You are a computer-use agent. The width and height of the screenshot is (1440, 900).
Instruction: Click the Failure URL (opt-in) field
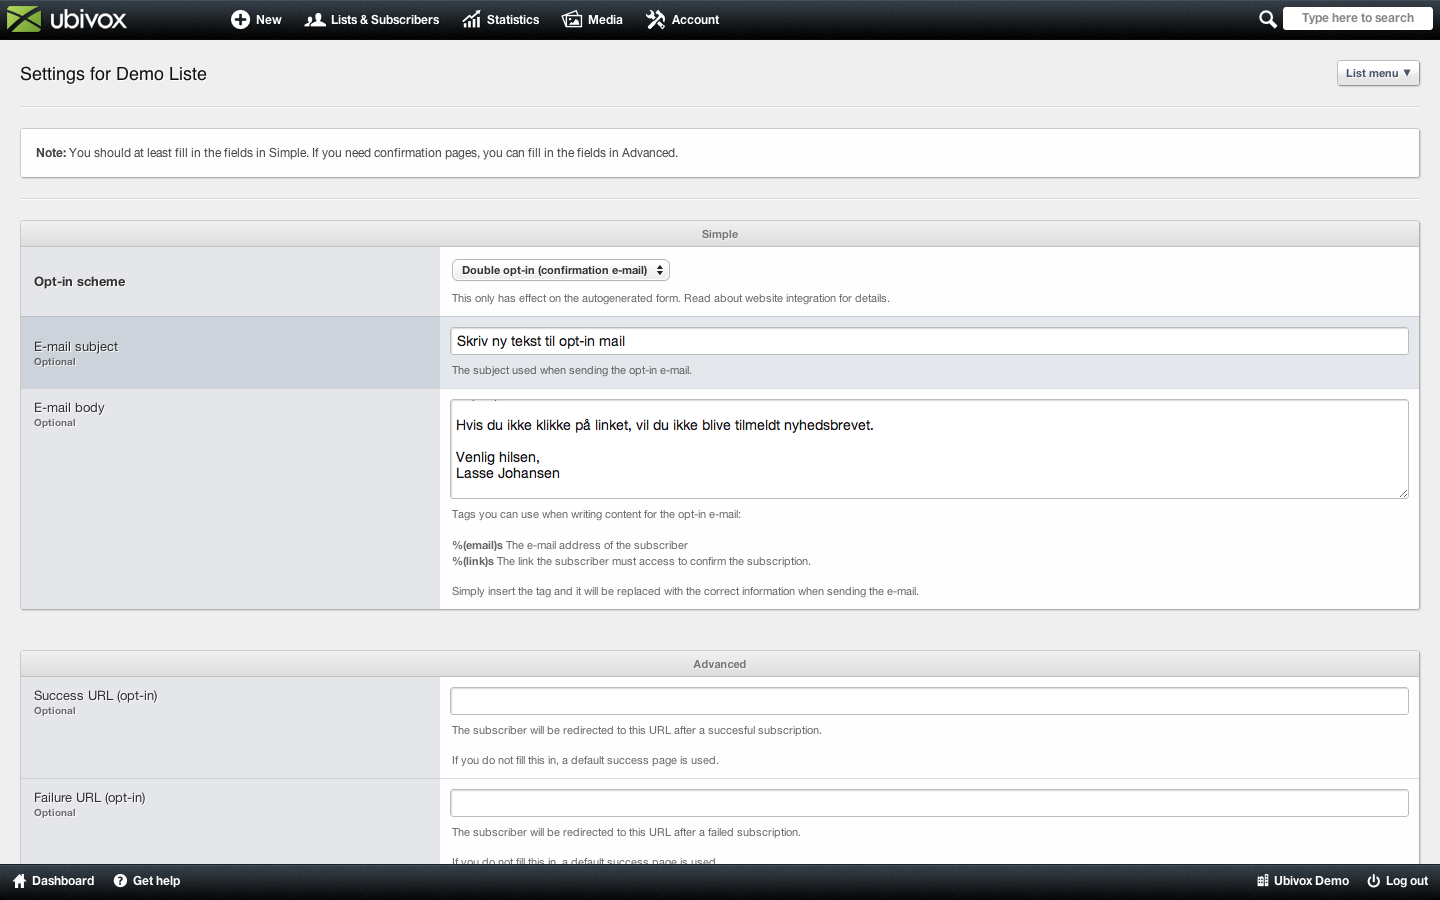(x=929, y=803)
